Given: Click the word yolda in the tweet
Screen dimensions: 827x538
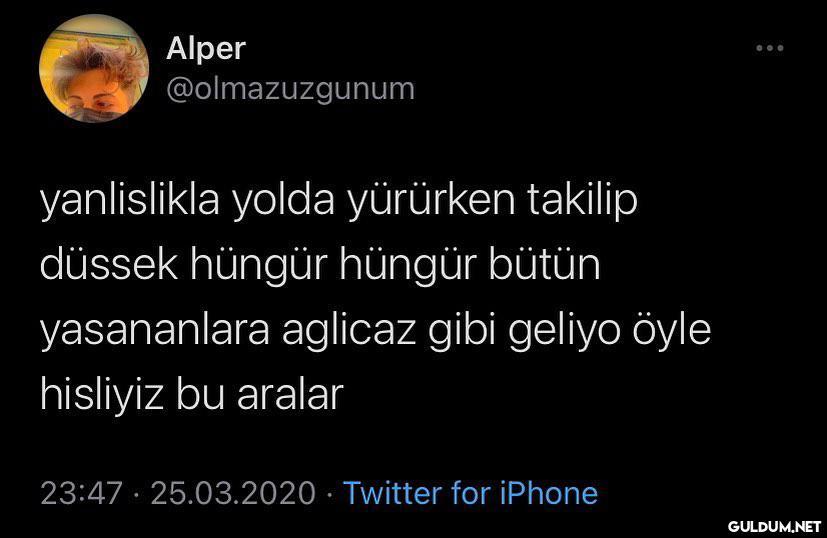Looking at the screenshot, I should tap(283, 200).
